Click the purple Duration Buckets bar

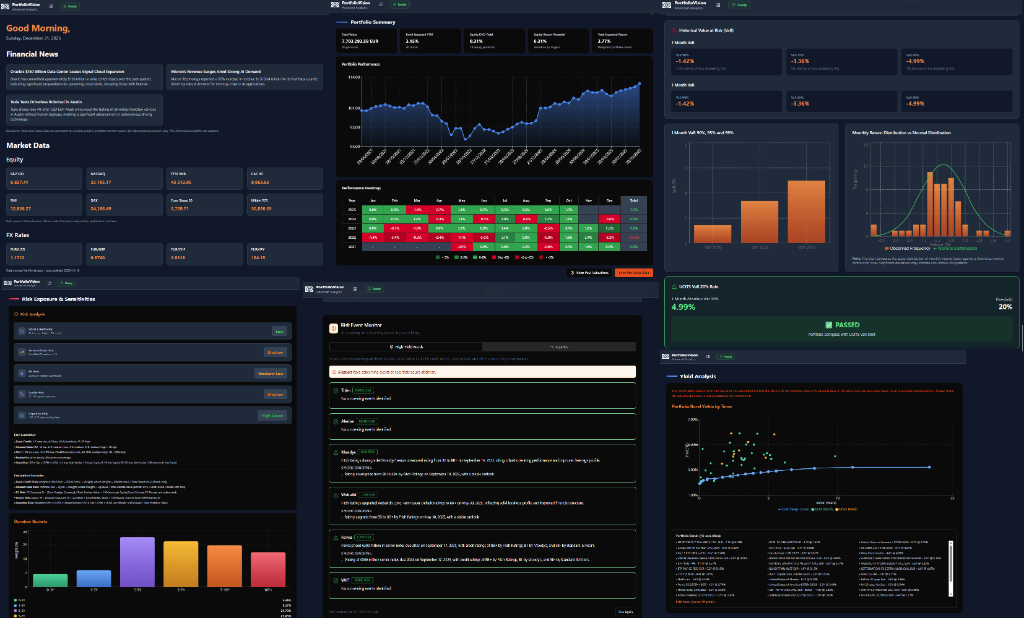(x=137, y=562)
